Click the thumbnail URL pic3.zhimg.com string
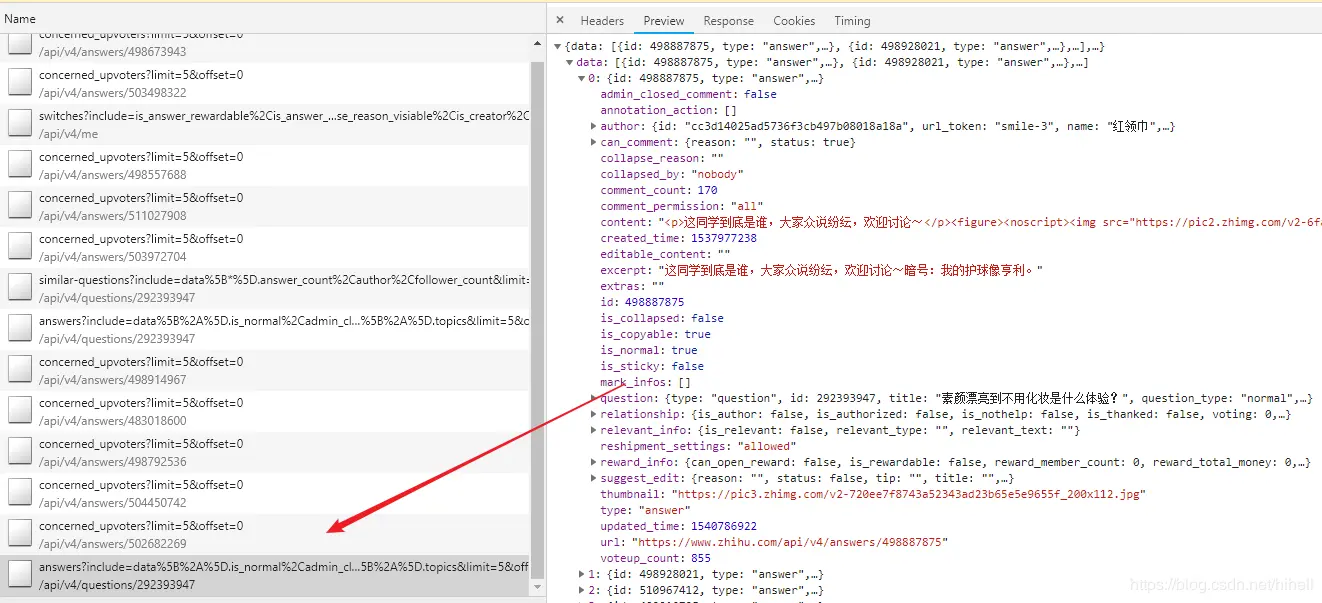The image size is (1322, 603). pyautogui.click(x=908, y=494)
